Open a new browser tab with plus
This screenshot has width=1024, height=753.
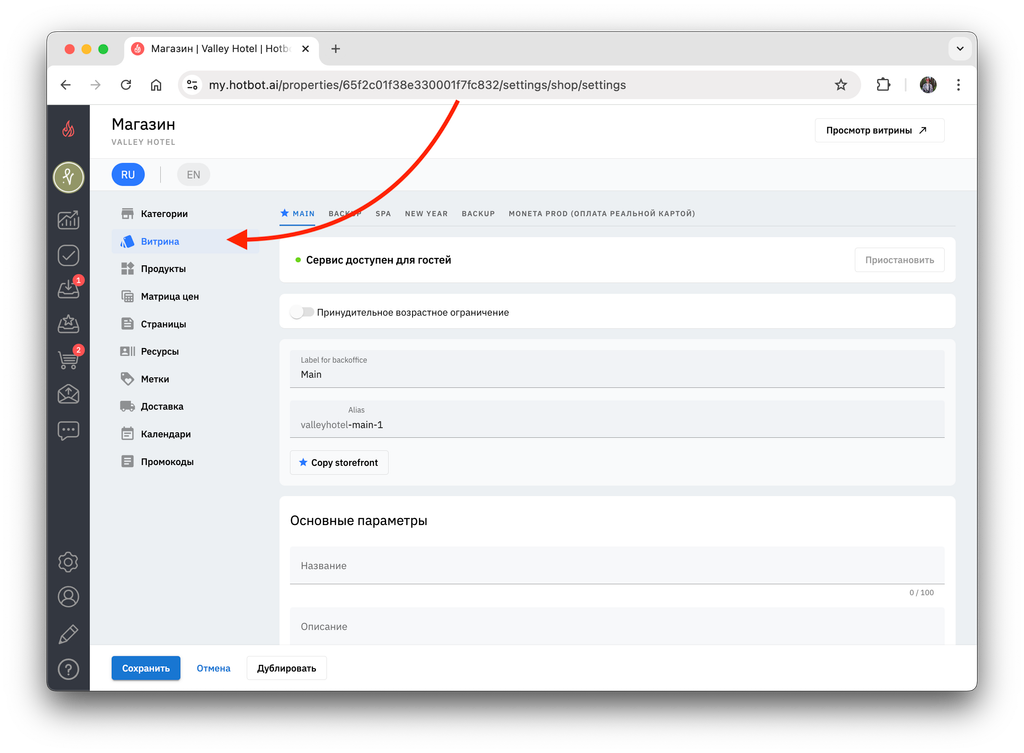(336, 49)
